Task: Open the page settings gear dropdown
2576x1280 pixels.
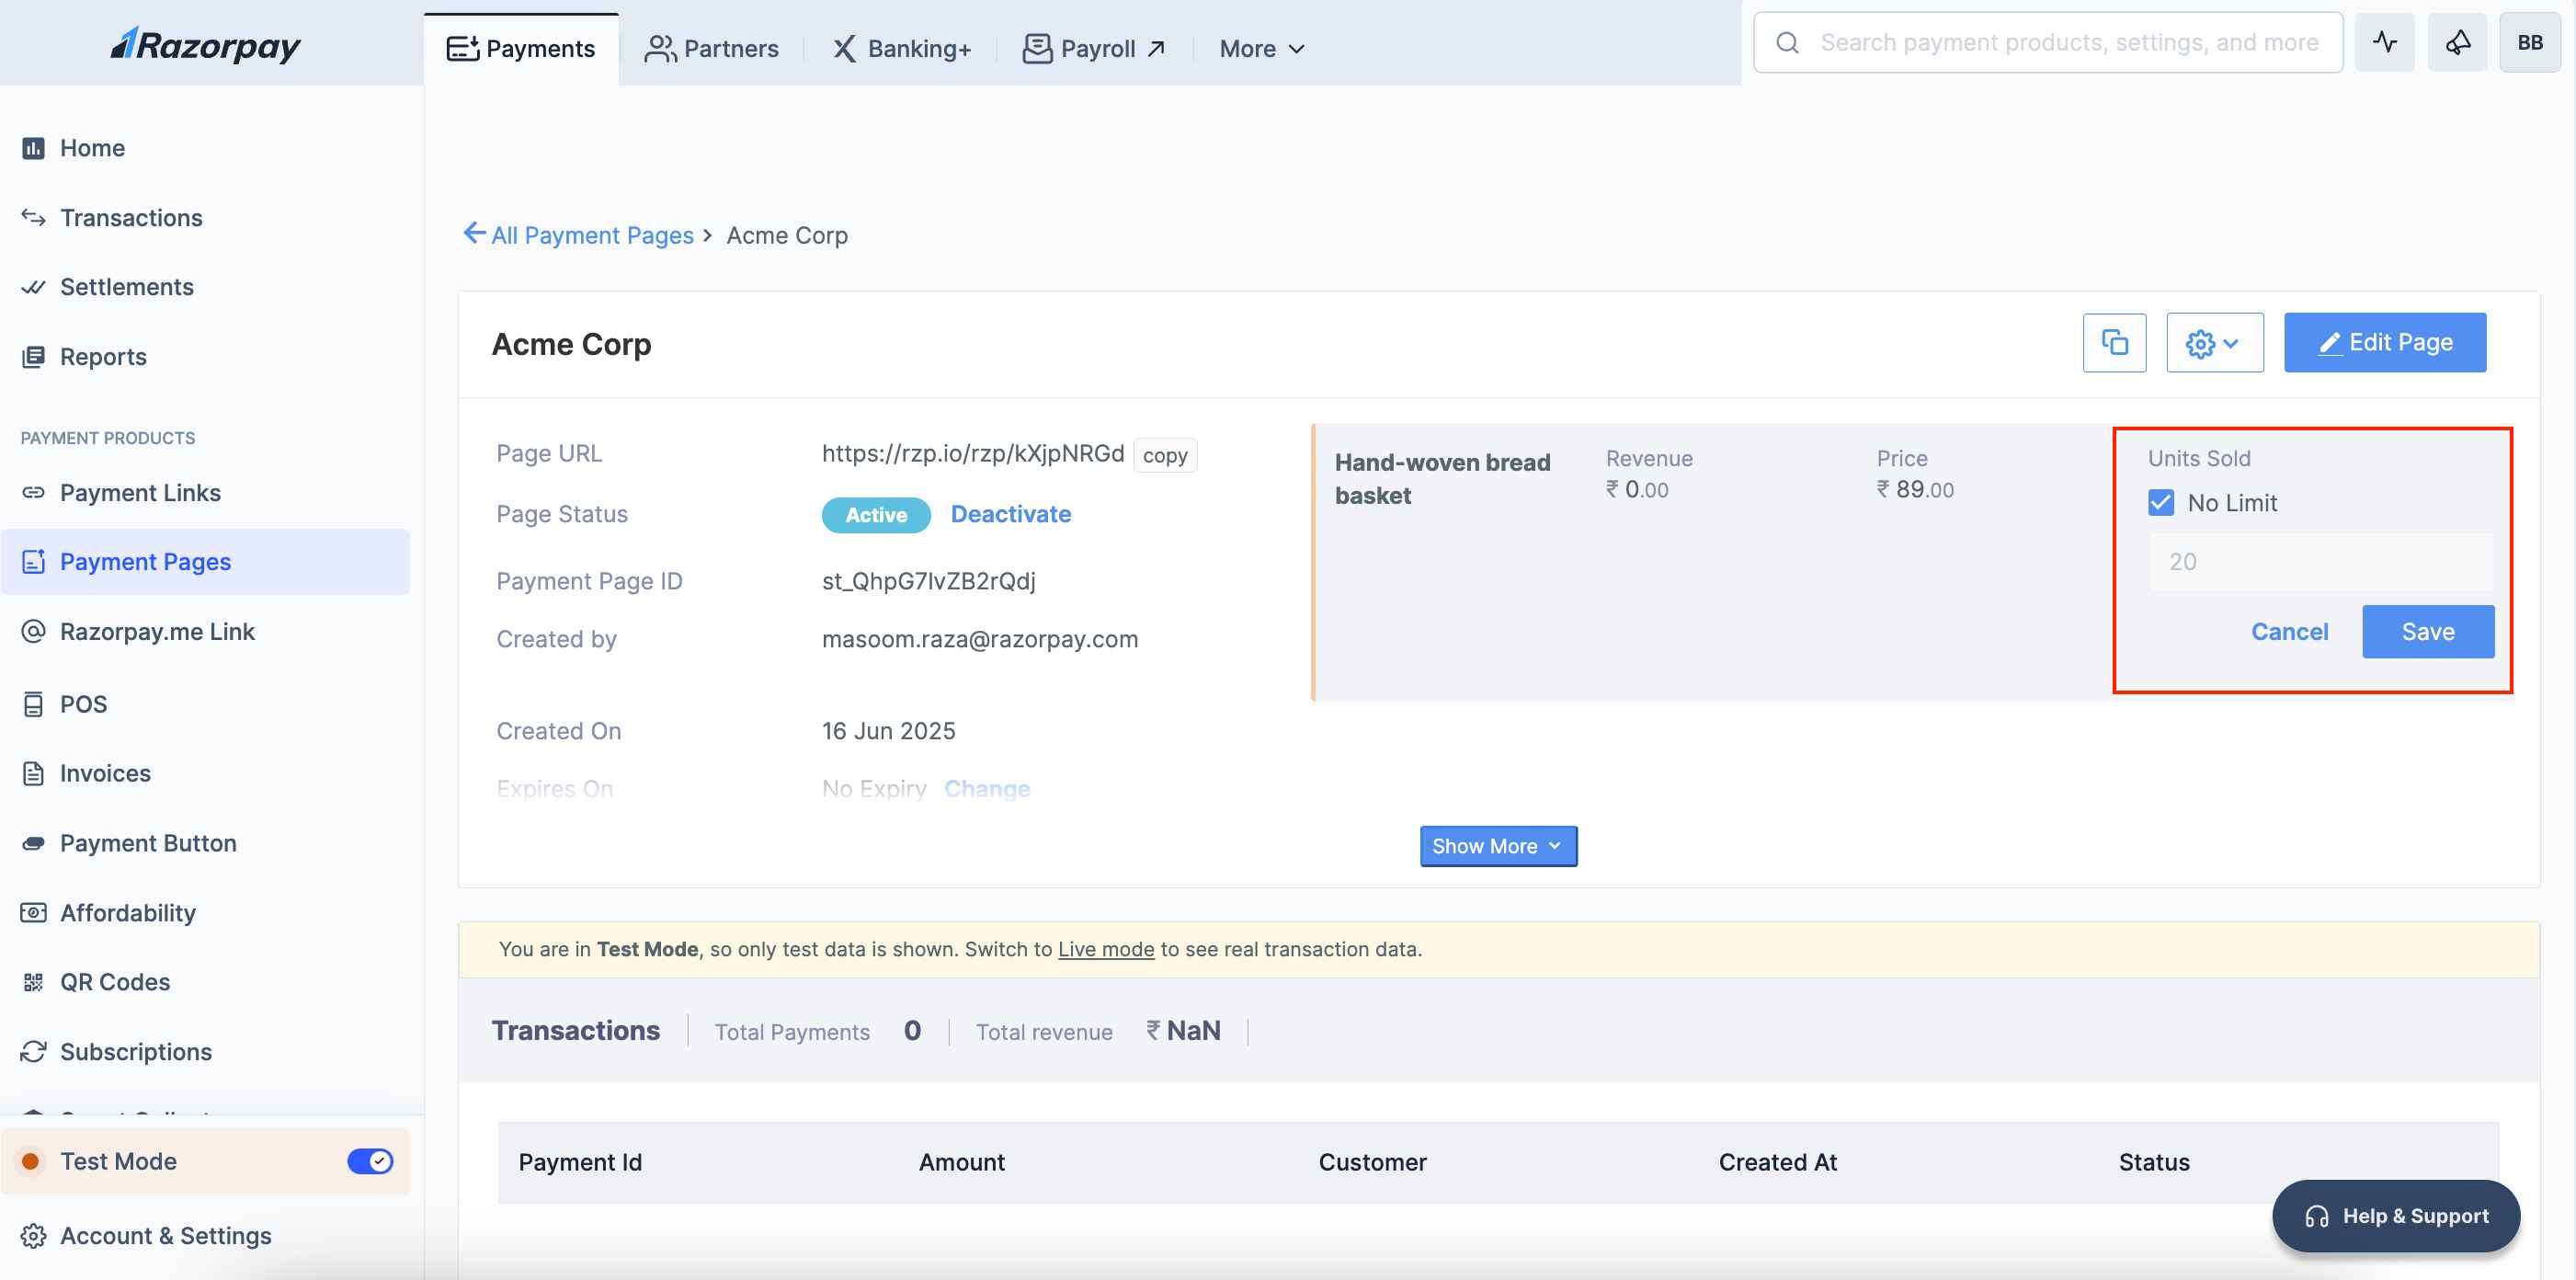Action: [2215, 343]
